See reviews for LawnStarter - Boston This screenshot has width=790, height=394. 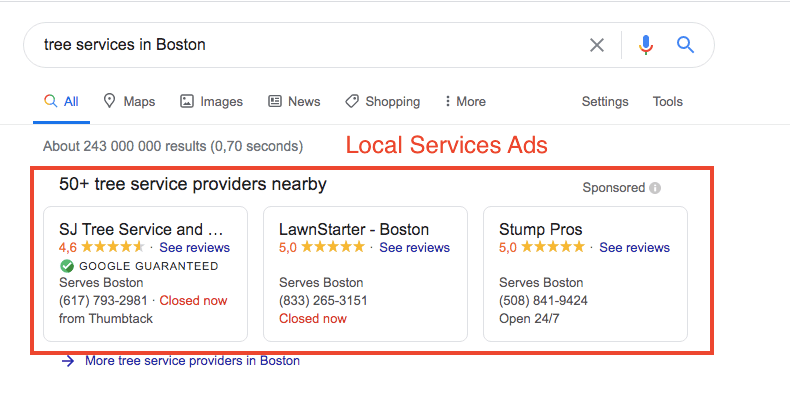pos(415,247)
